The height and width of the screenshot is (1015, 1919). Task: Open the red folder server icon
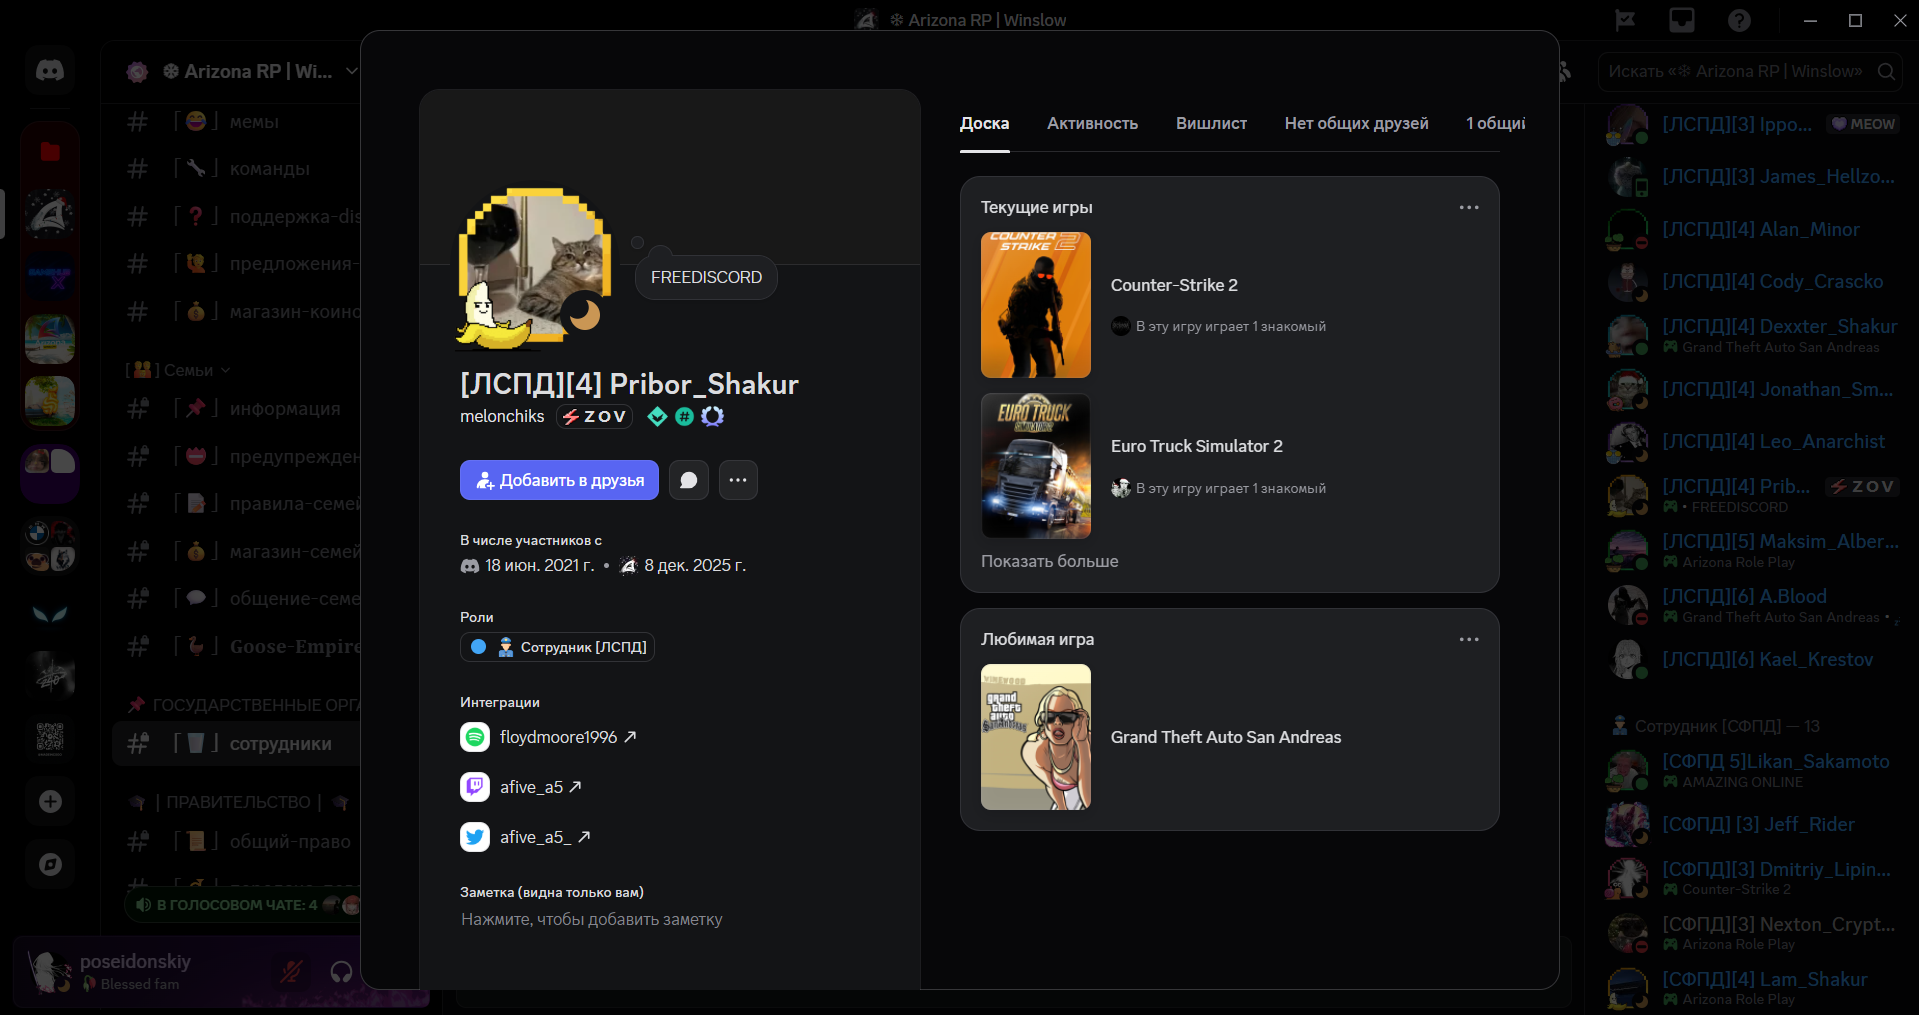coord(50,152)
